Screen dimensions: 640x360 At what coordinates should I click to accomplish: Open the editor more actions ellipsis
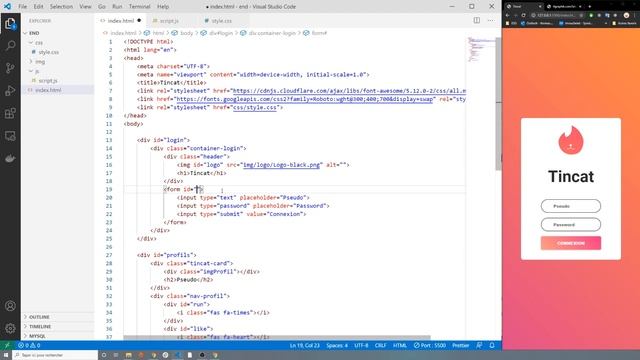pyautogui.click(x=491, y=20)
